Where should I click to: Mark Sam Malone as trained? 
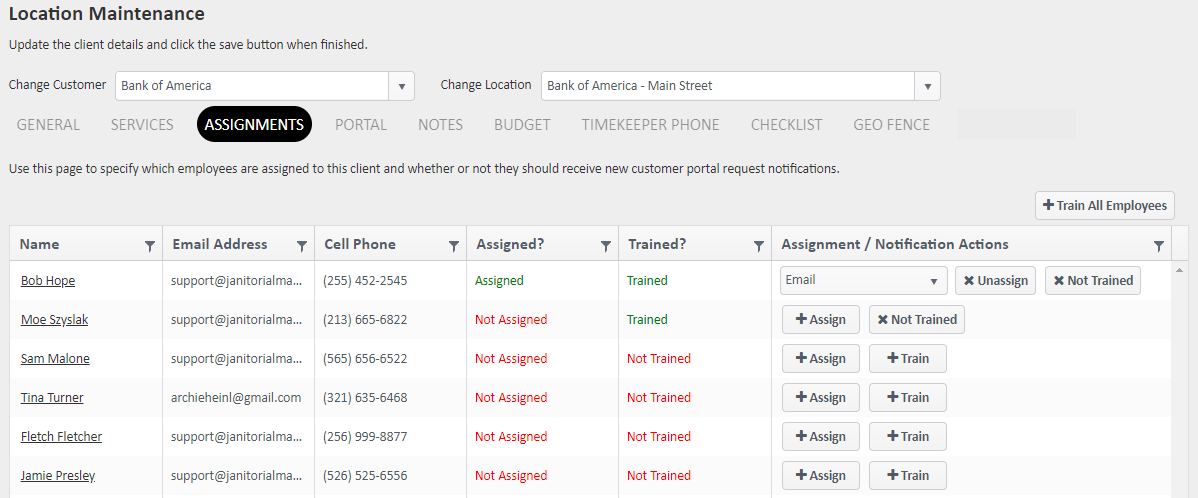coord(907,359)
